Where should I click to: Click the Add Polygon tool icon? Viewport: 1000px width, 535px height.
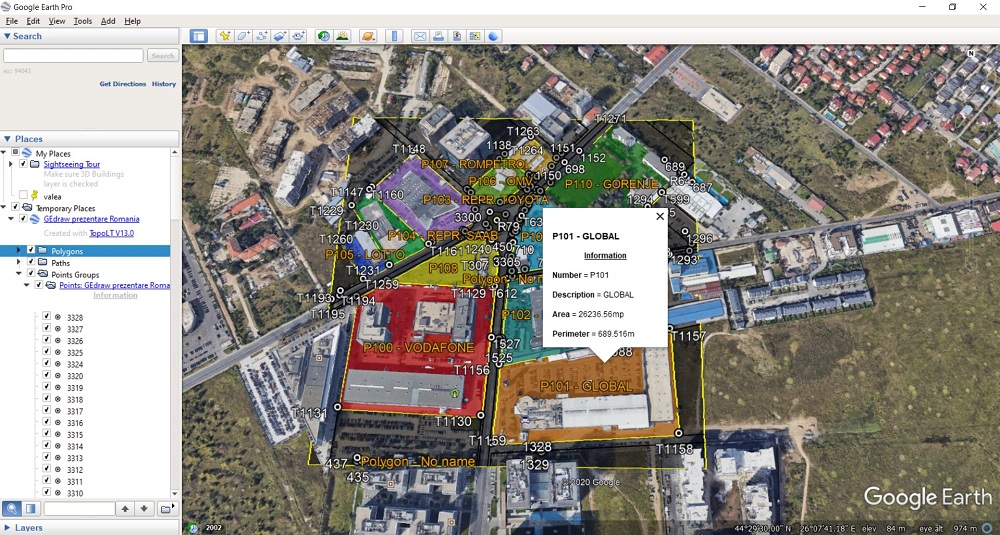(x=243, y=36)
